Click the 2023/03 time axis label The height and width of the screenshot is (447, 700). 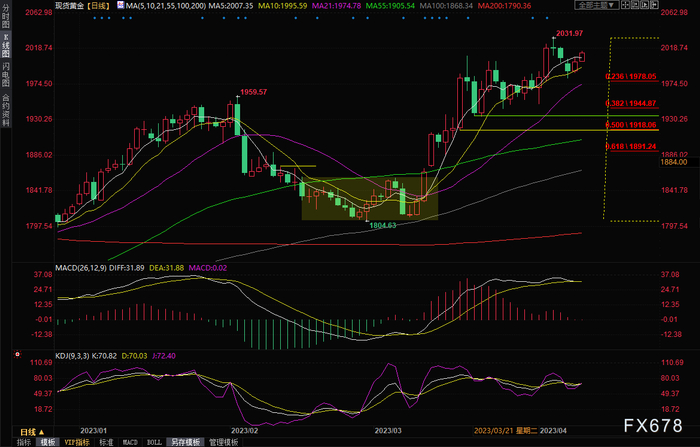click(388, 430)
